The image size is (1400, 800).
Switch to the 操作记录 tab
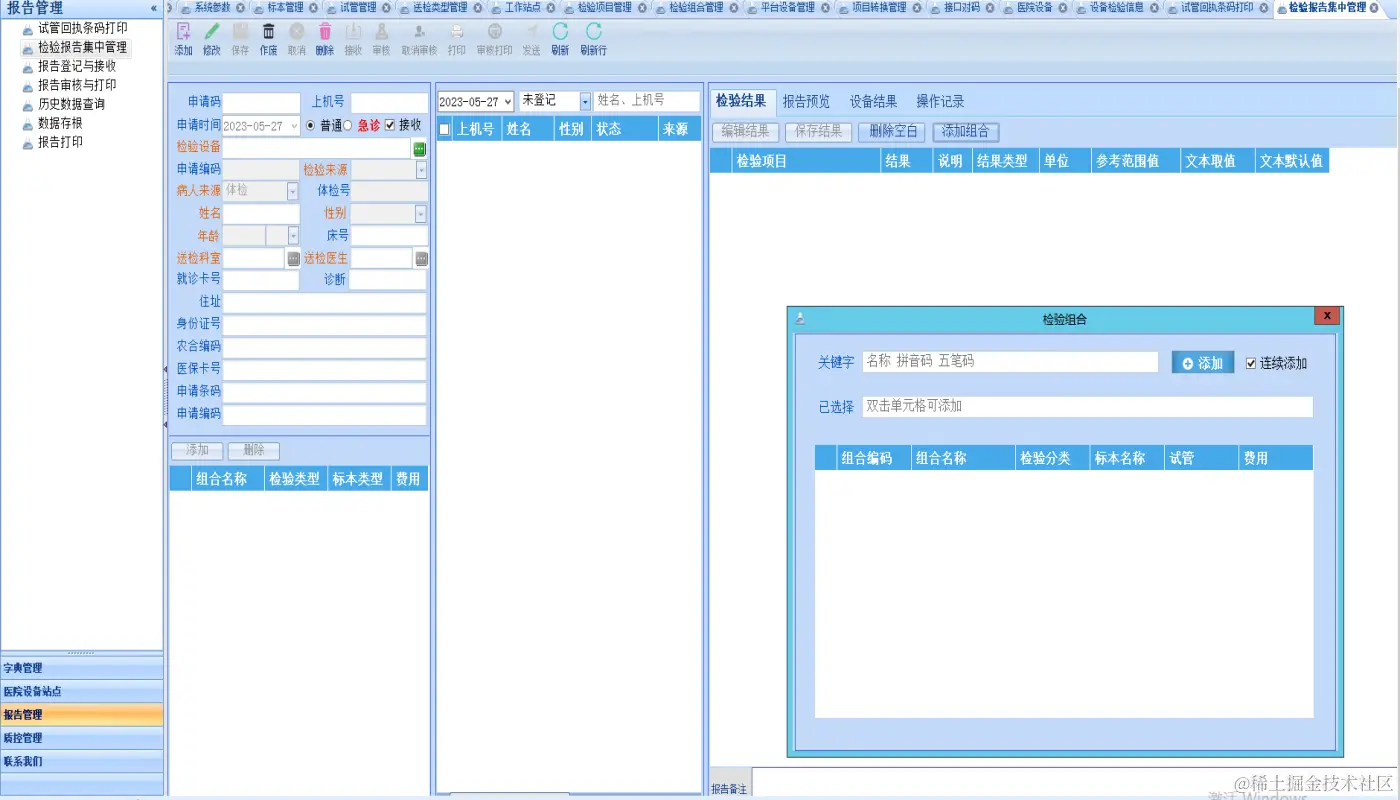click(x=940, y=101)
